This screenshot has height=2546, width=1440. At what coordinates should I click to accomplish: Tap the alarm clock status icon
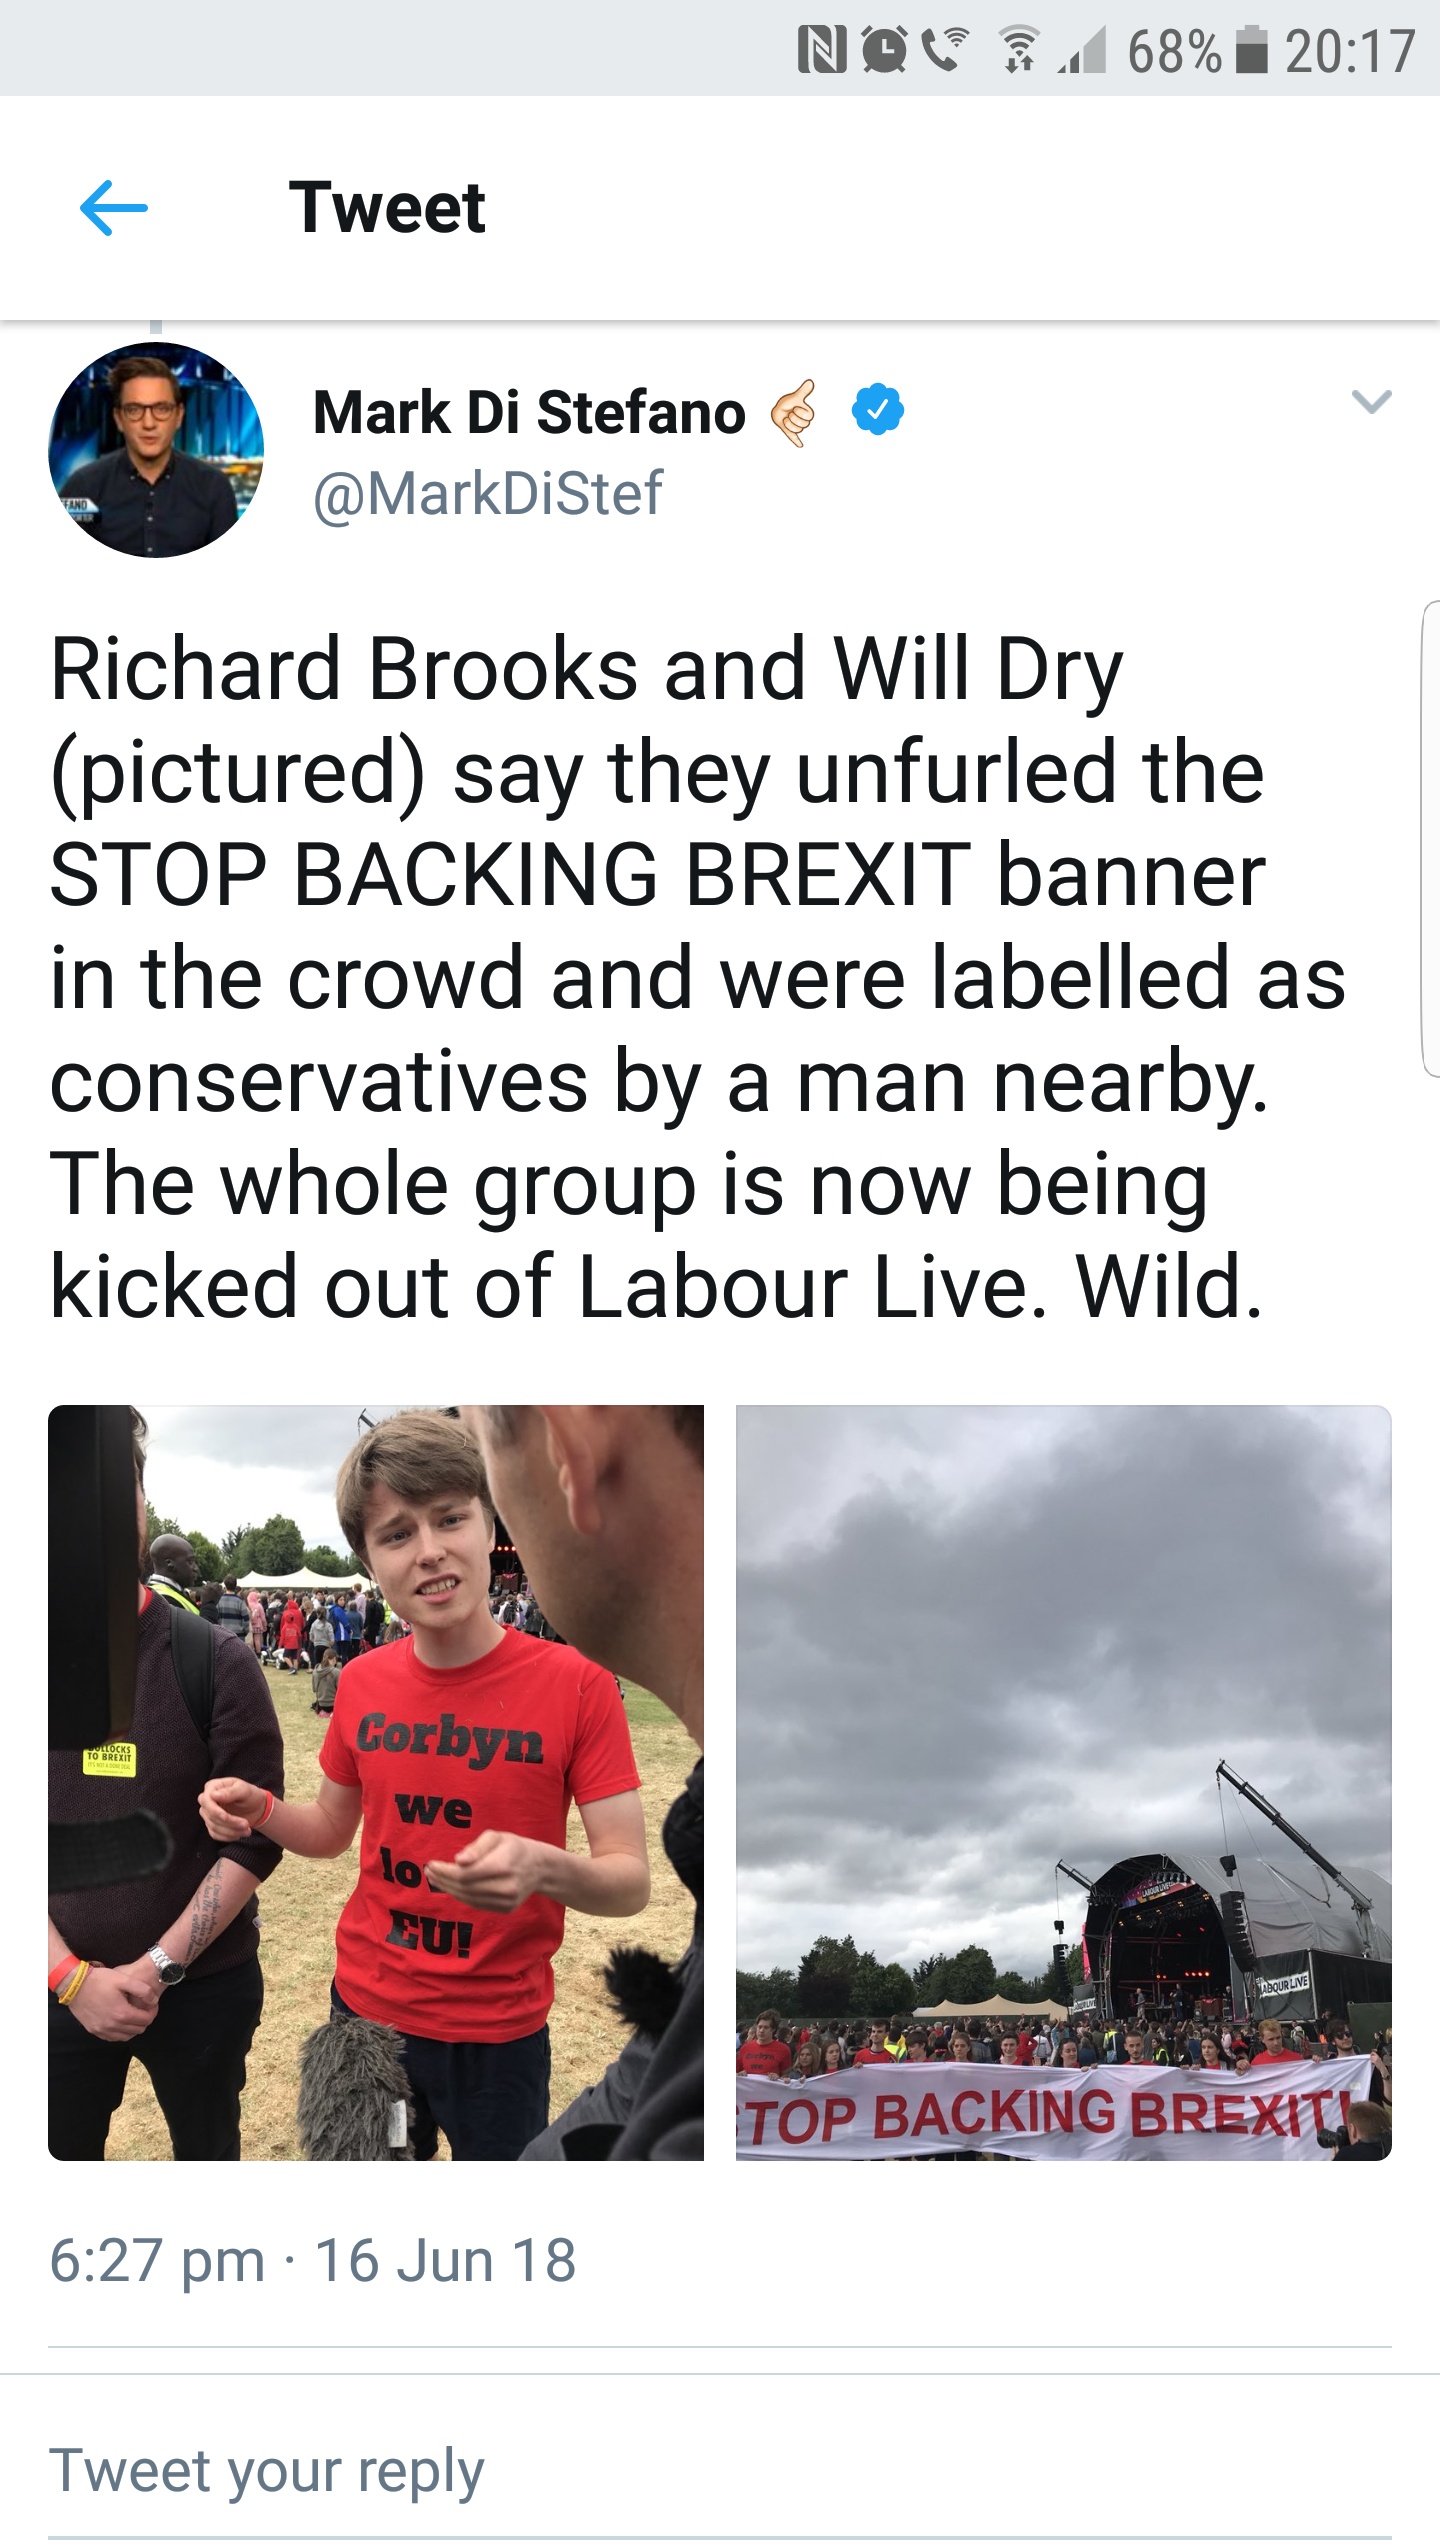pos(884,52)
